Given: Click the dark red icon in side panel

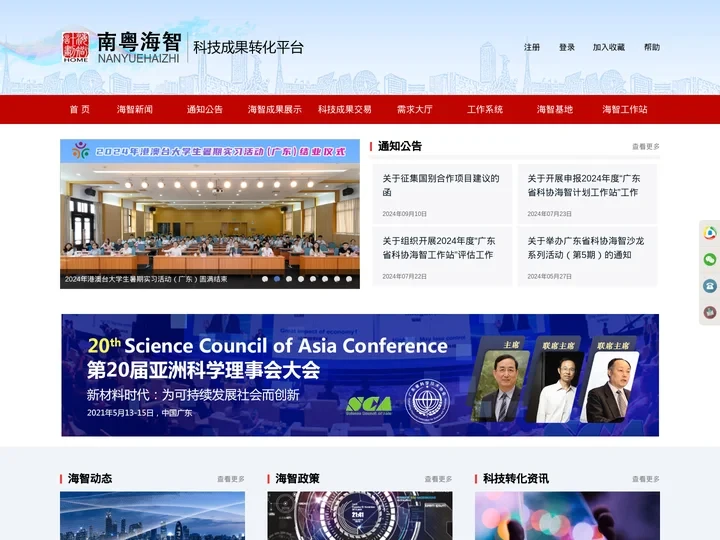Looking at the screenshot, I should pyautogui.click(x=710, y=312).
